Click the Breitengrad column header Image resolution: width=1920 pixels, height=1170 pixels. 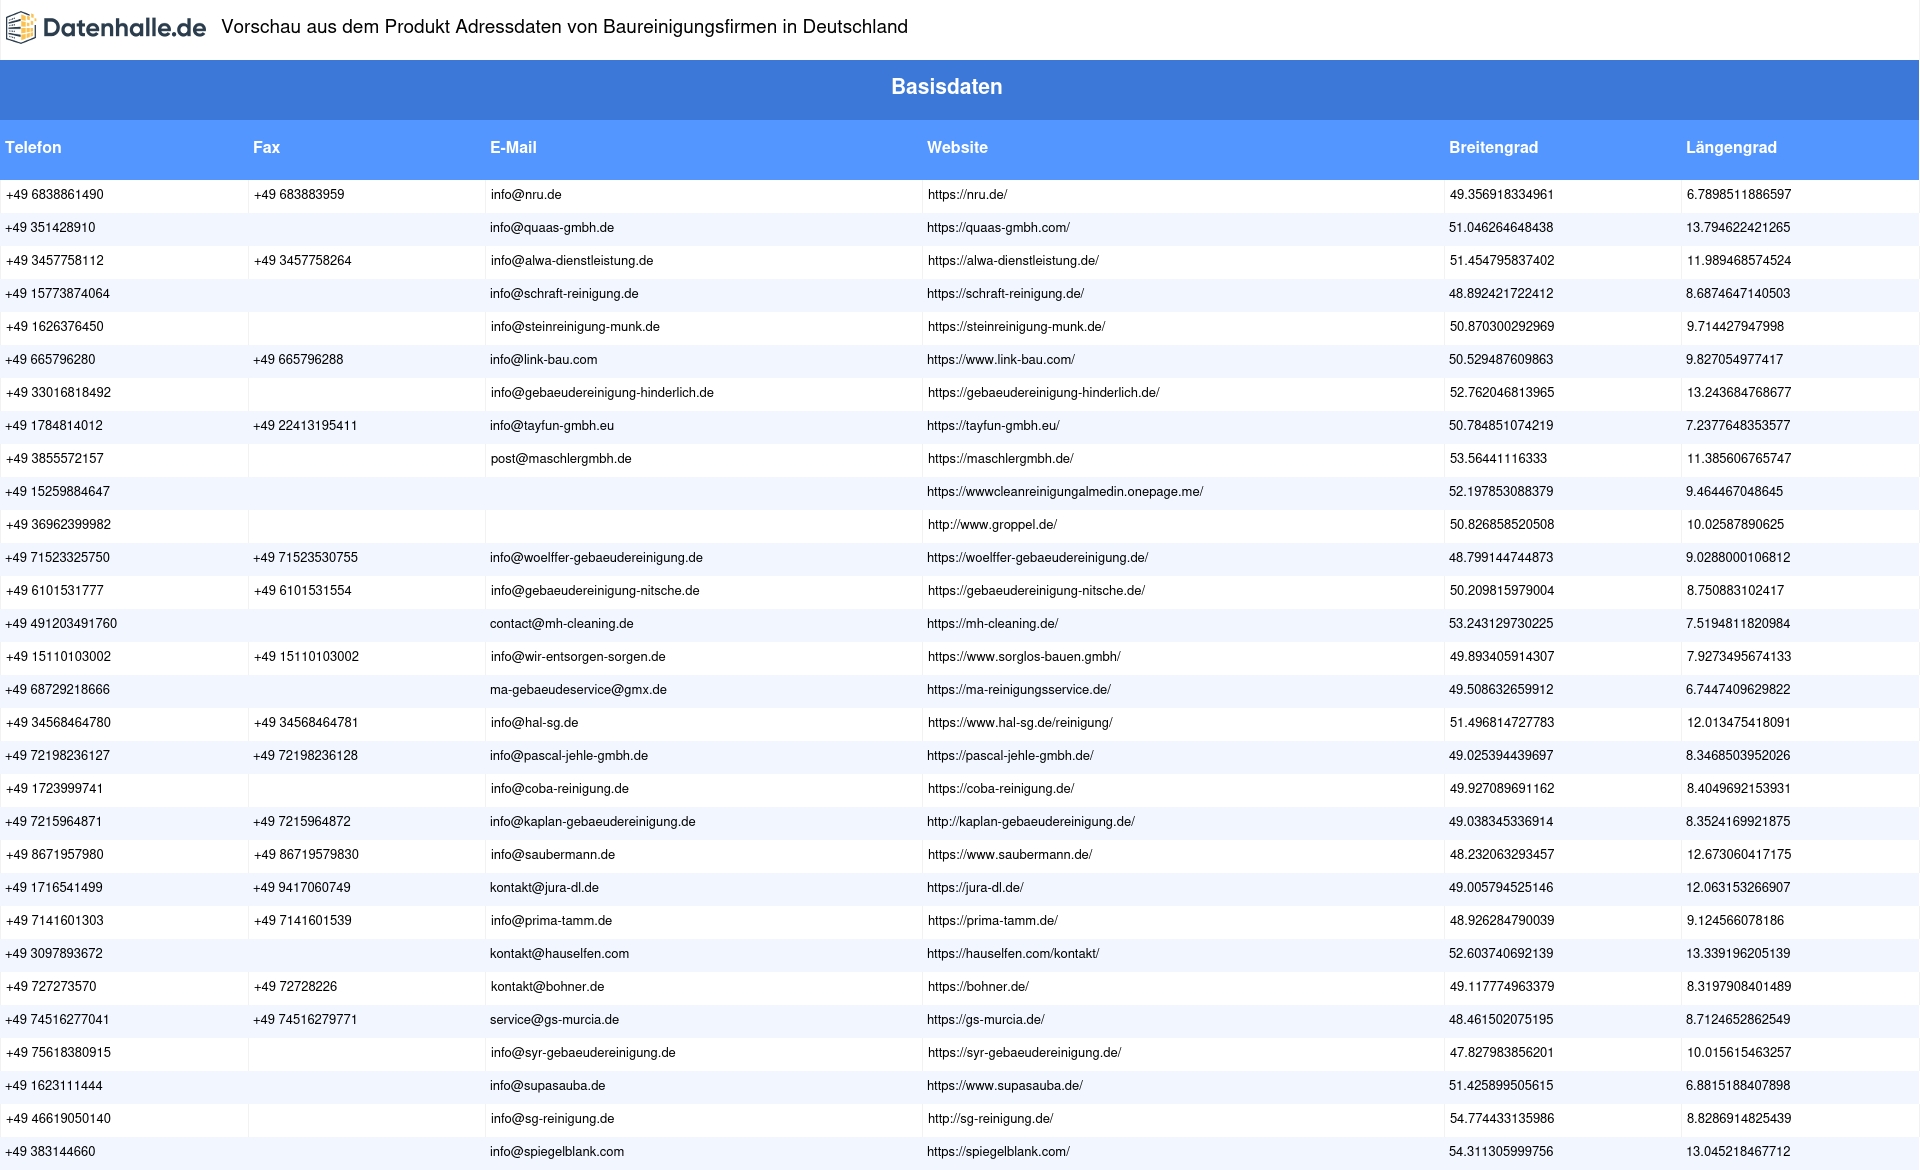tap(1493, 148)
